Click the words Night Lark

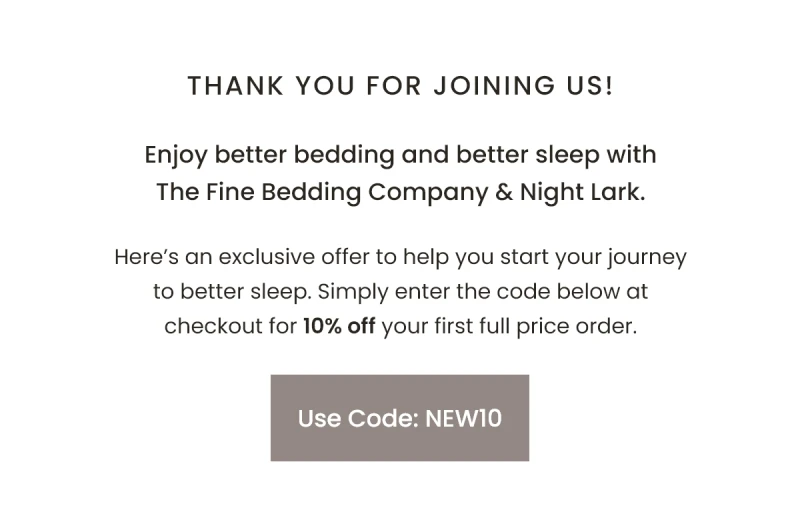pos(583,192)
